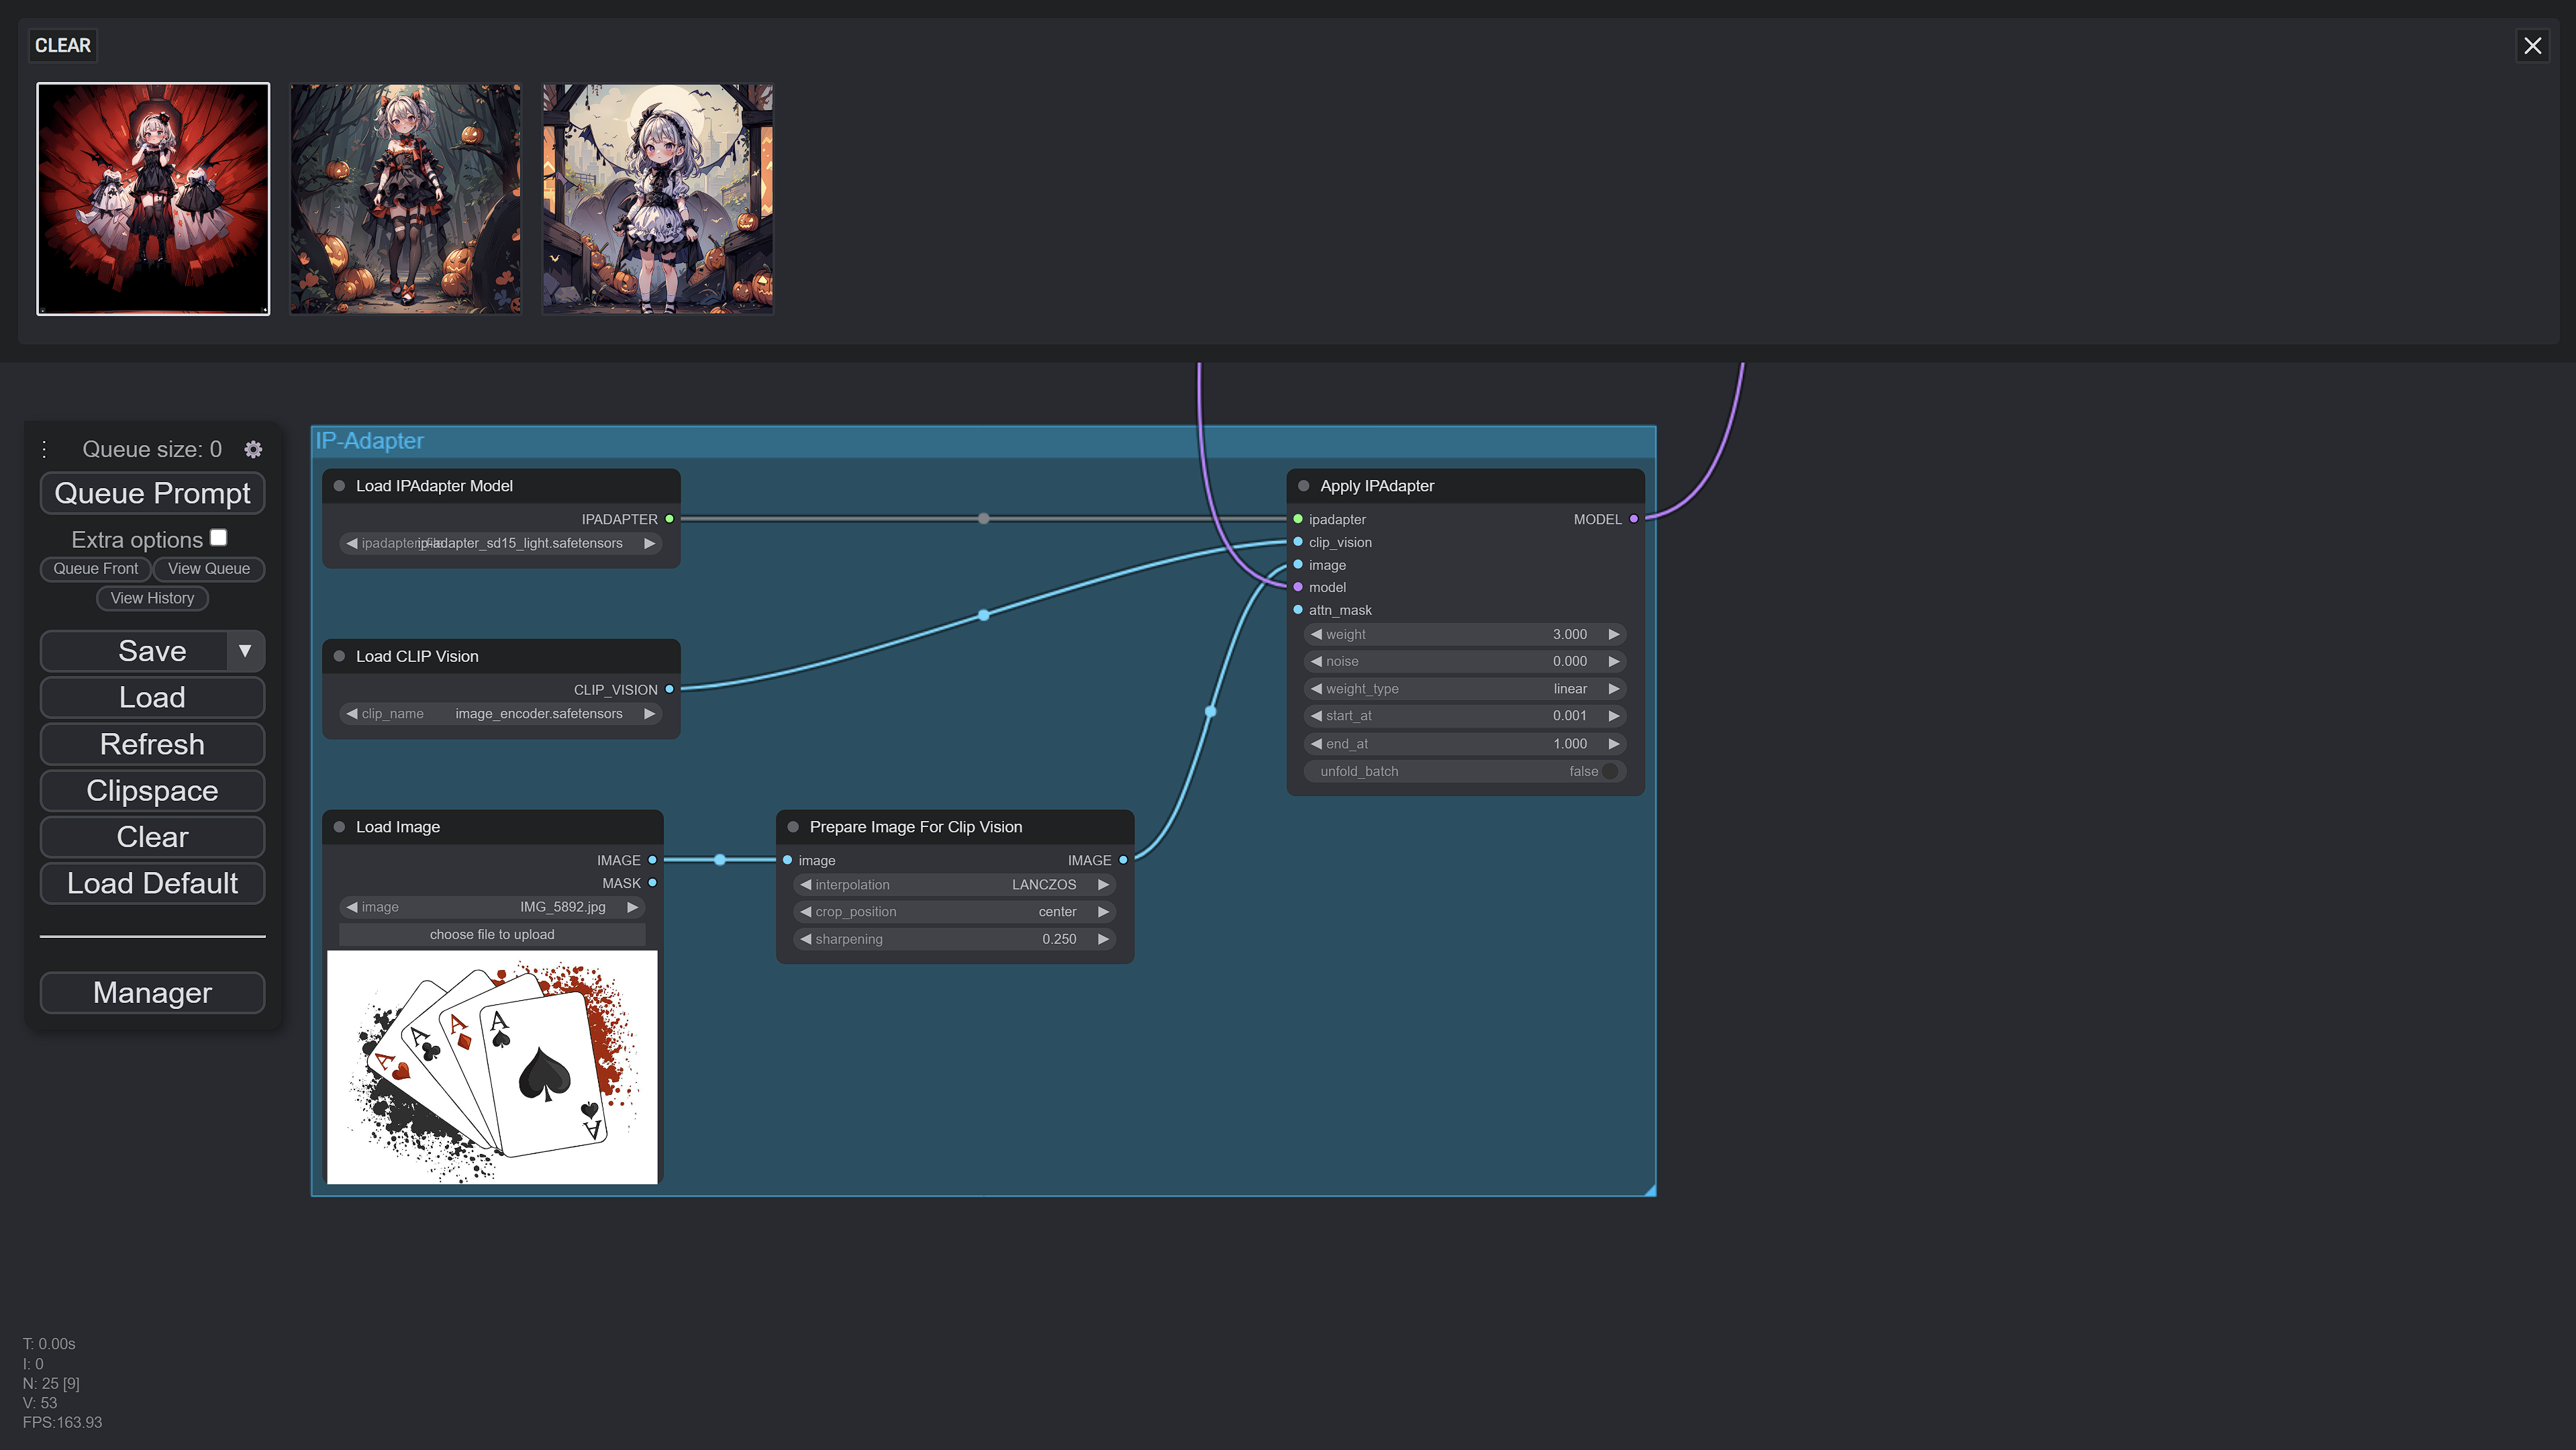Collapse the Load CLIP Vision node dot
The width and height of the screenshot is (2576, 1450).
click(x=339, y=656)
